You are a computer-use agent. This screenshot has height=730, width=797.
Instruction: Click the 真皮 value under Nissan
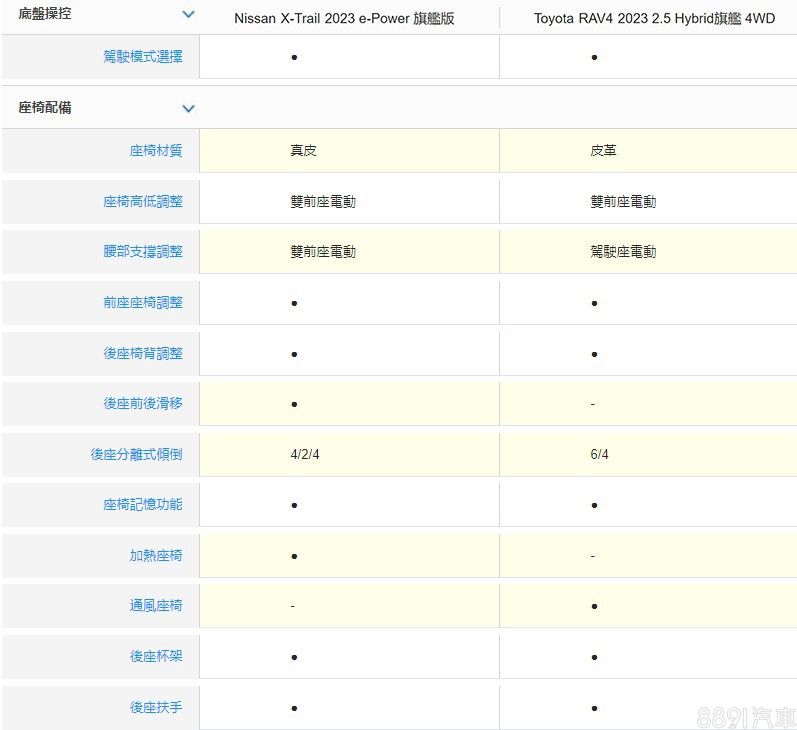pyautogui.click(x=303, y=151)
